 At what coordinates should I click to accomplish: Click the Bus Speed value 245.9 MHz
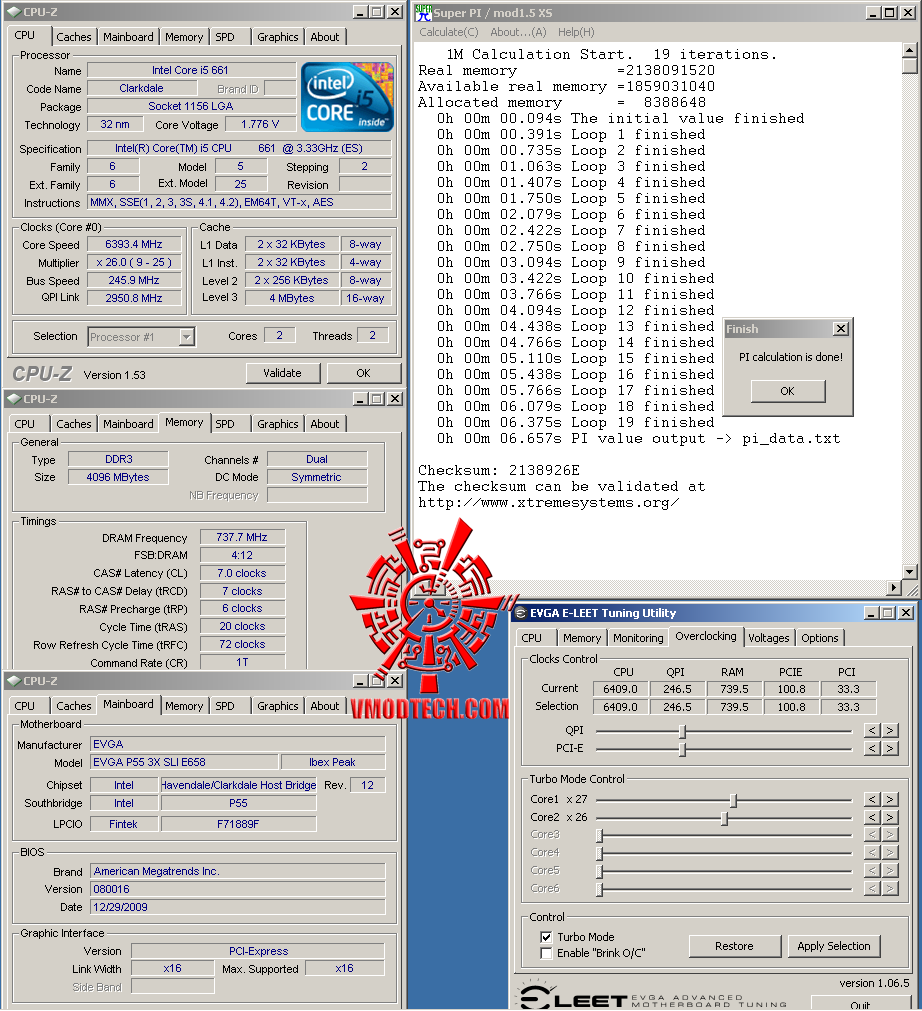click(134, 280)
